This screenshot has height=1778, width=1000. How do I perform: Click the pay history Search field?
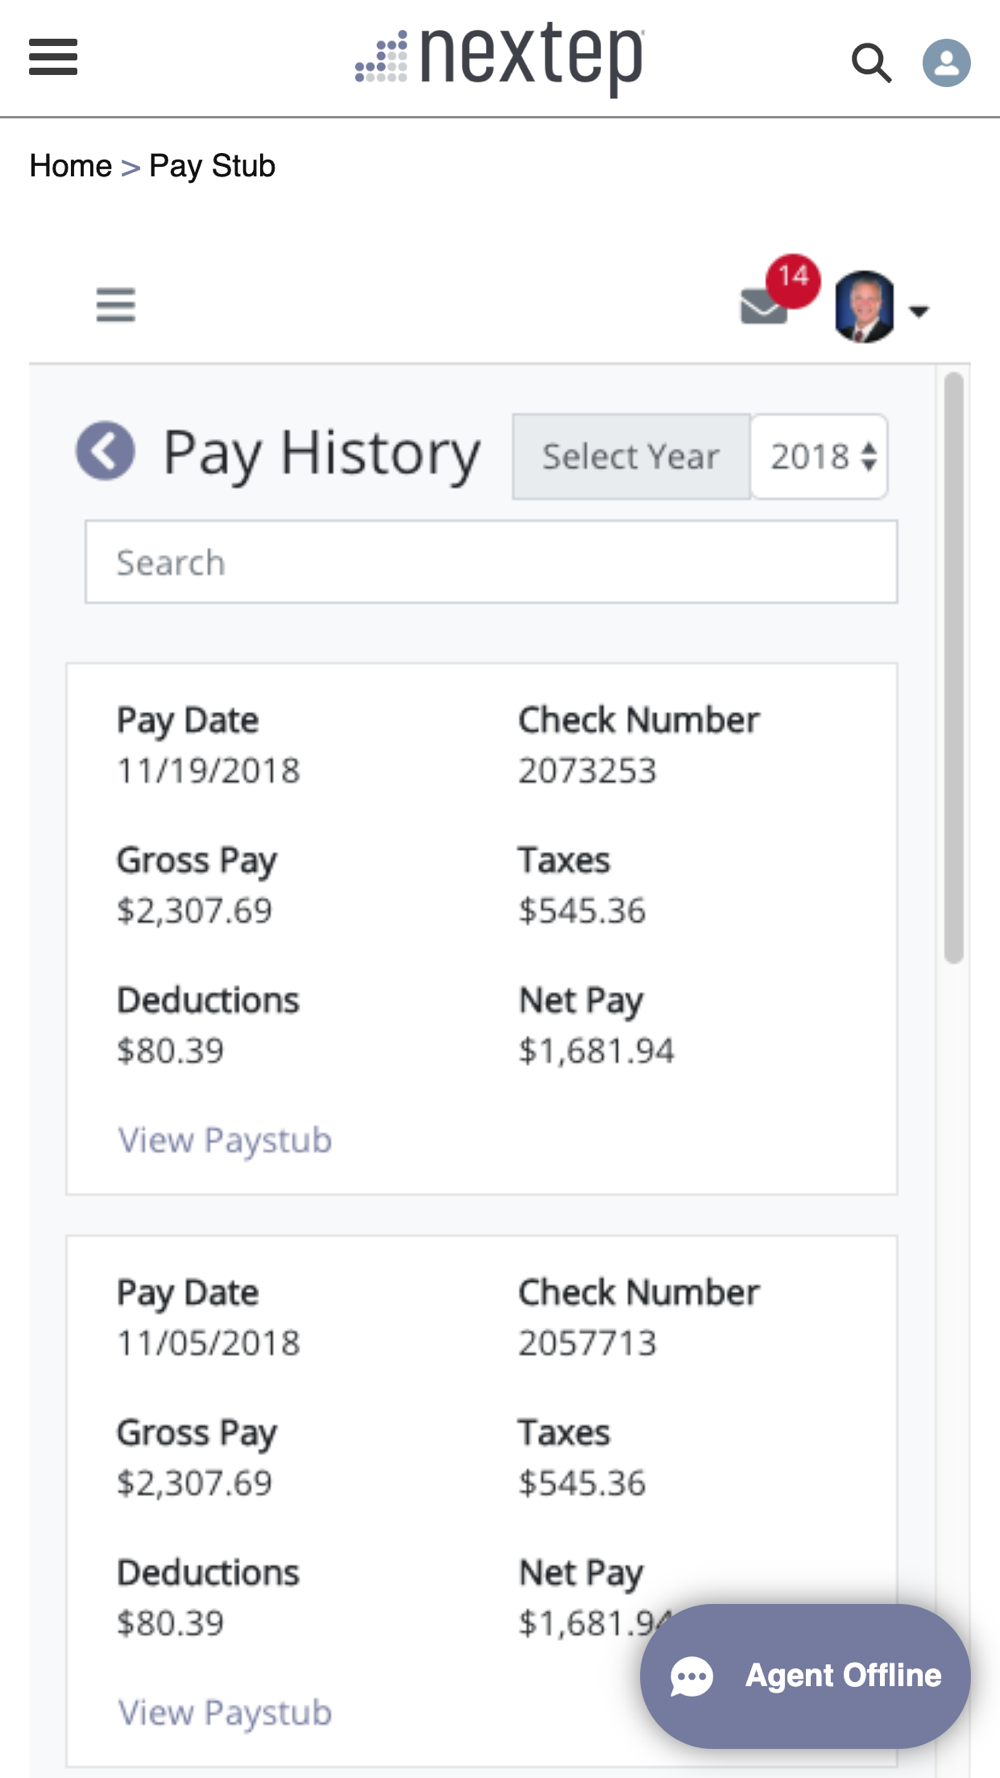tap(491, 562)
